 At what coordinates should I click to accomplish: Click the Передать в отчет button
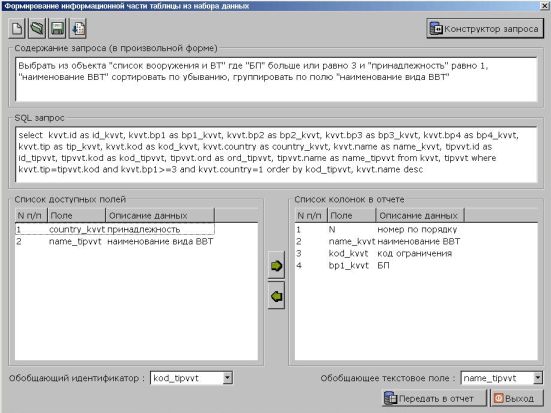click(x=434, y=399)
